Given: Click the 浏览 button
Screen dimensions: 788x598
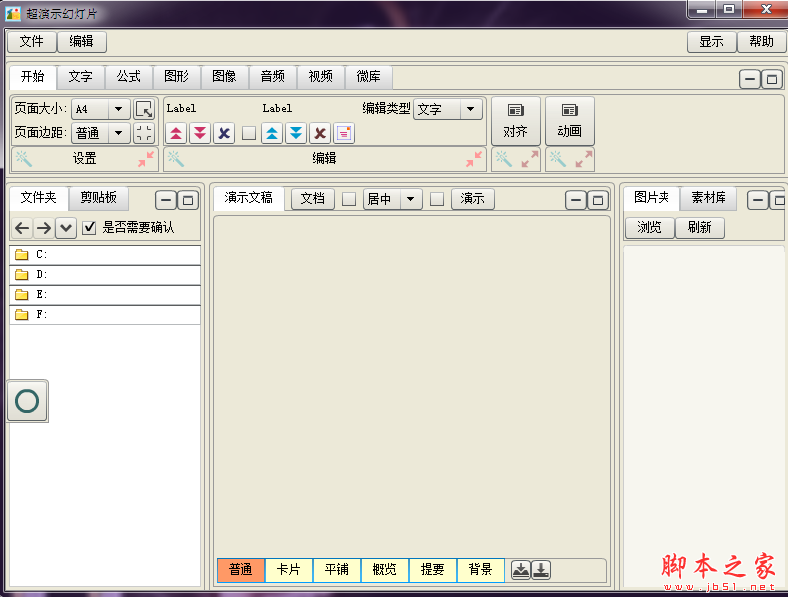Looking at the screenshot, I should (x=649, y=228).
